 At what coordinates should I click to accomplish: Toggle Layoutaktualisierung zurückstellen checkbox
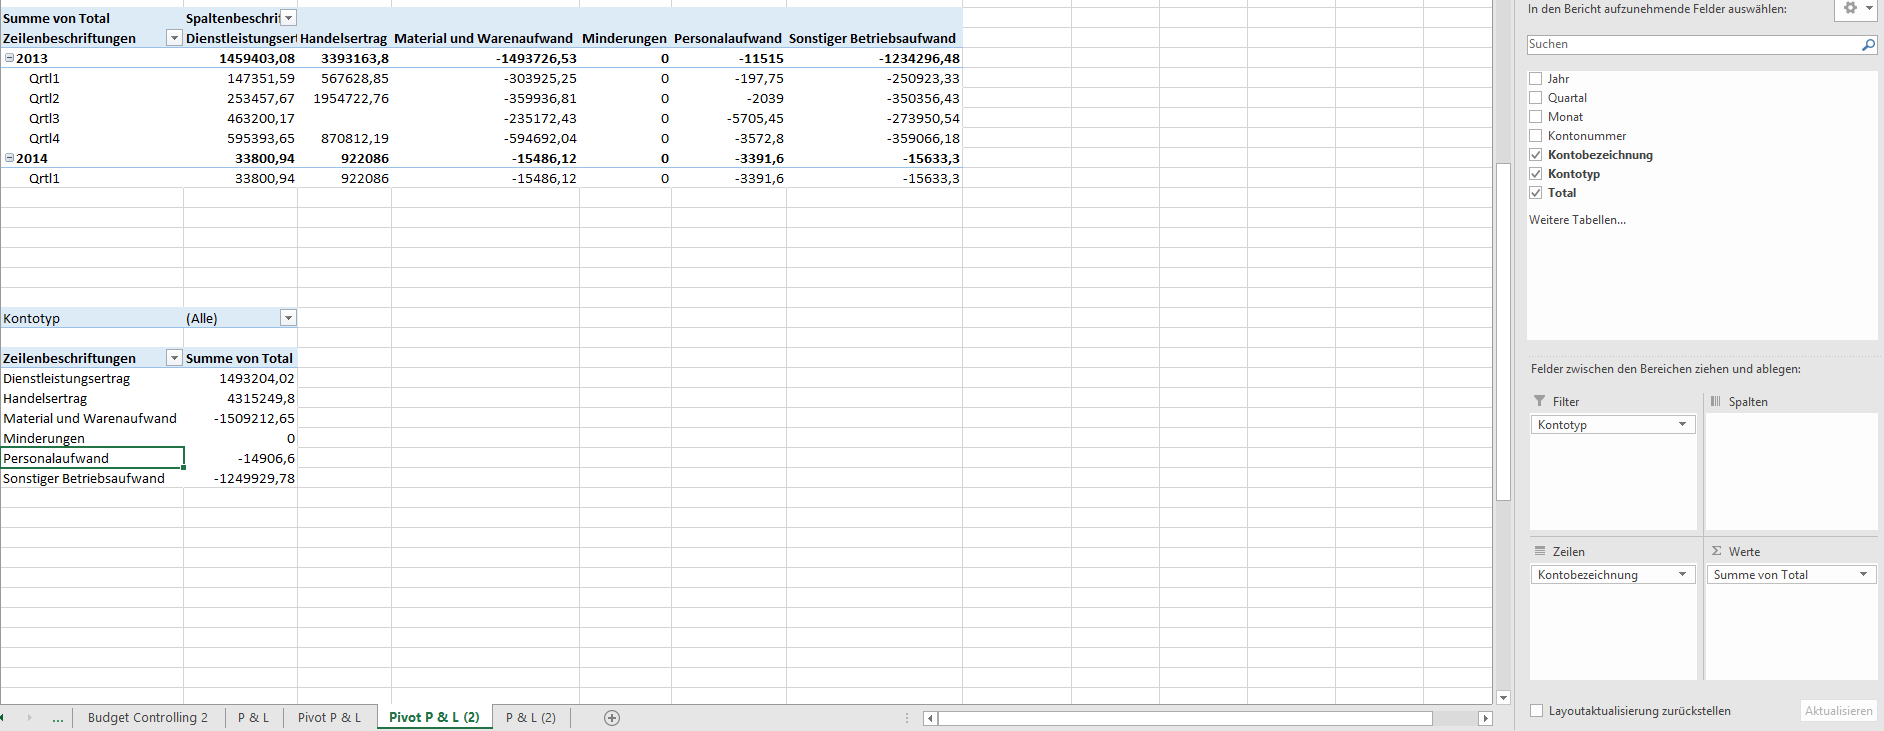(x=1537, y=711)
